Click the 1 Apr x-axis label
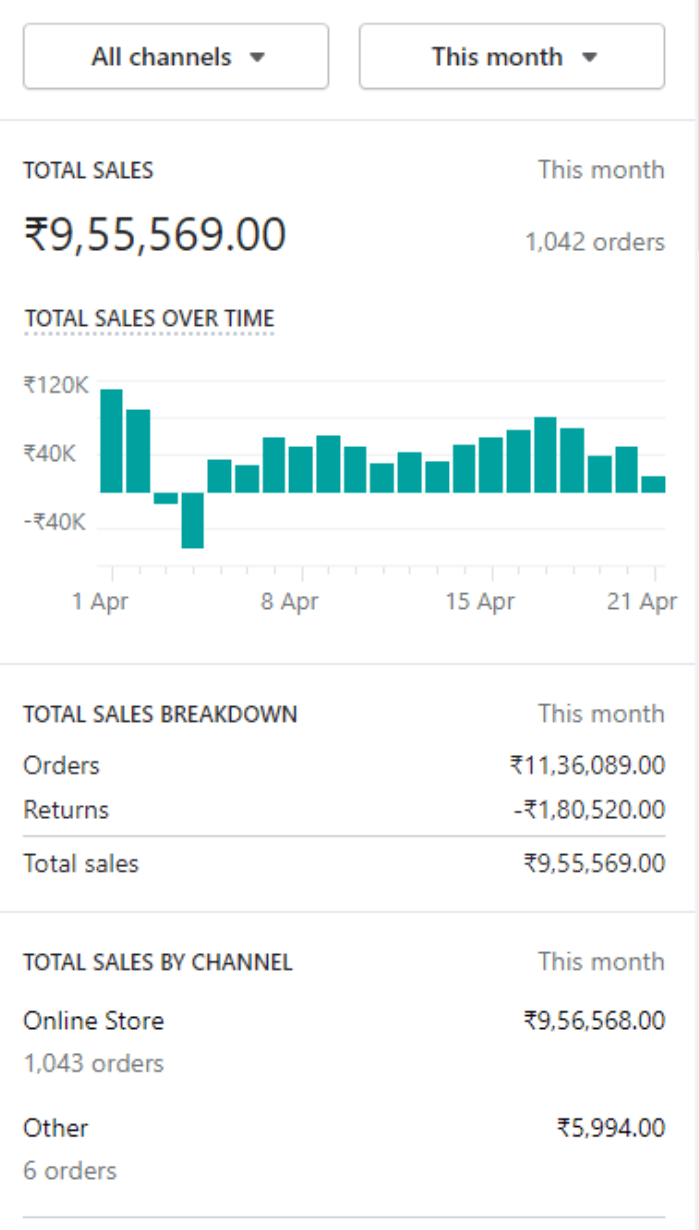 click(101, 602)
